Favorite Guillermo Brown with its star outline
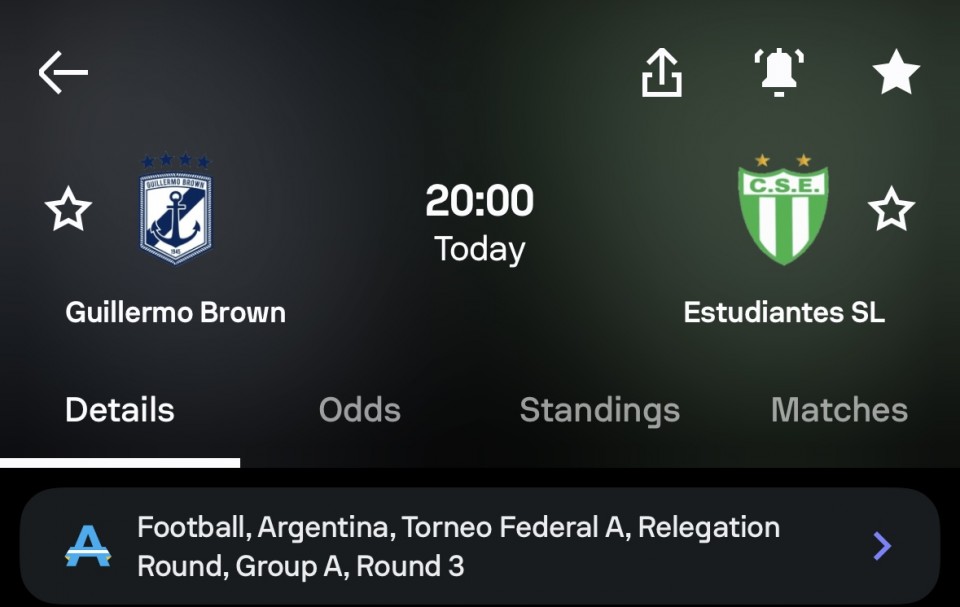The image size is (960, 607). click(68, 209)
